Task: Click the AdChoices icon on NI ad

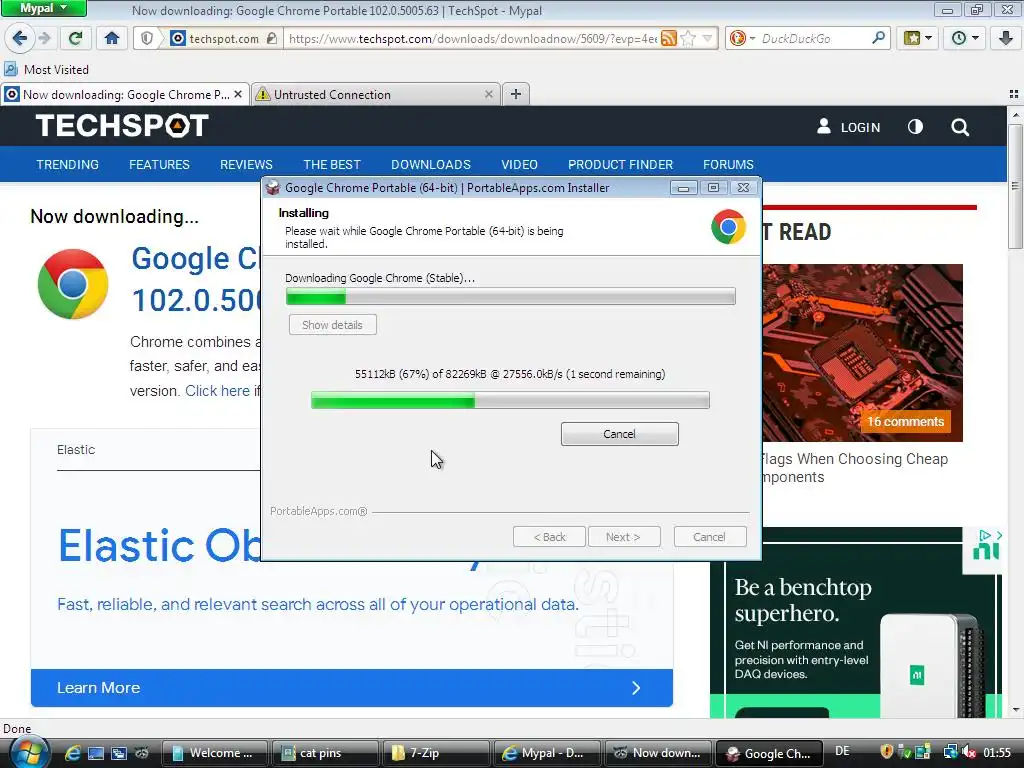Action: coord(985,535)
